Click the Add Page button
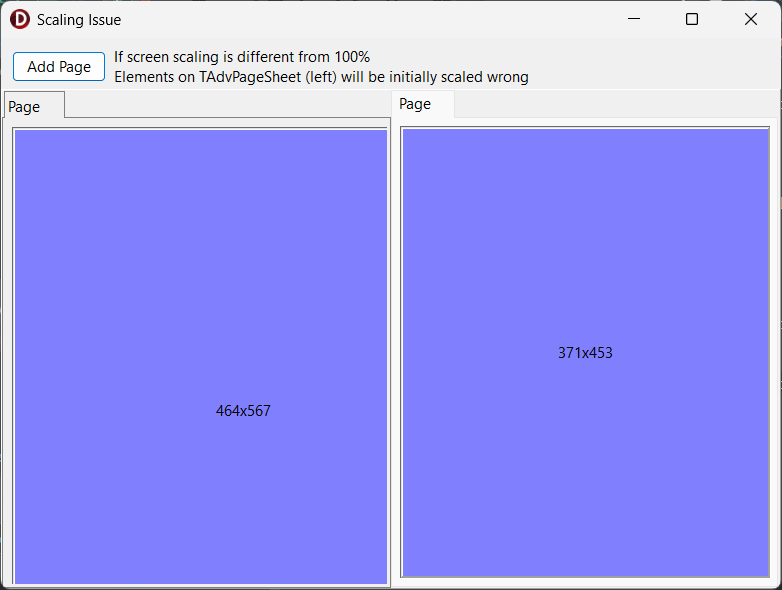Viewport: 782px width, 590px height. [59, 66]
